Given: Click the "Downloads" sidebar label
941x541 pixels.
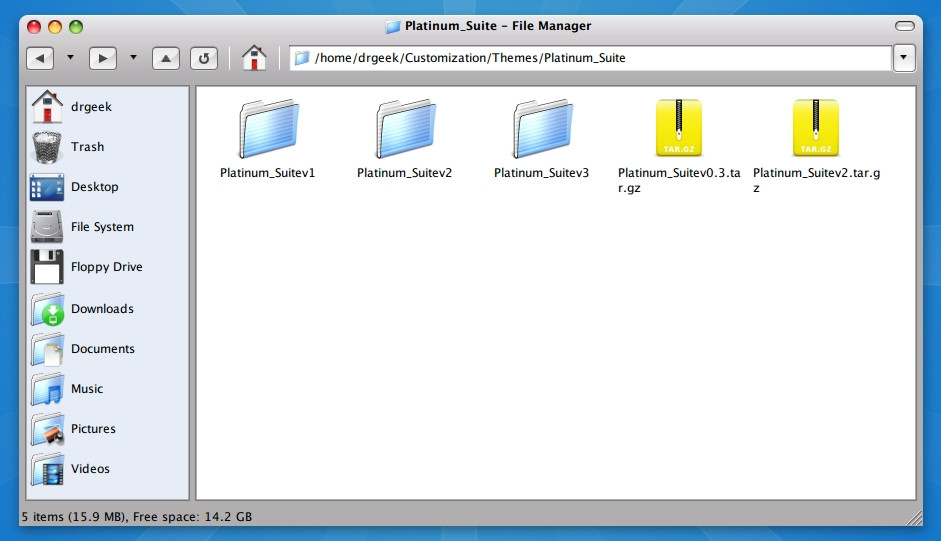Looking at the screenshot, I should [102, 309].
